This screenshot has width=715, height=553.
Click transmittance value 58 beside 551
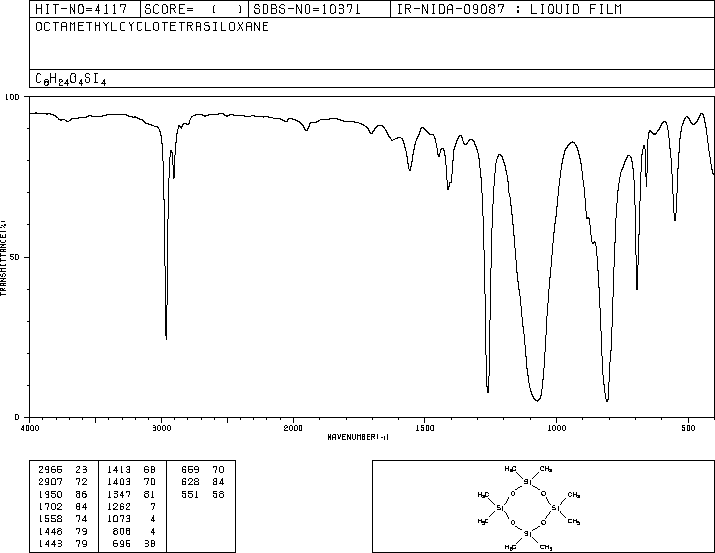point(218,495)
